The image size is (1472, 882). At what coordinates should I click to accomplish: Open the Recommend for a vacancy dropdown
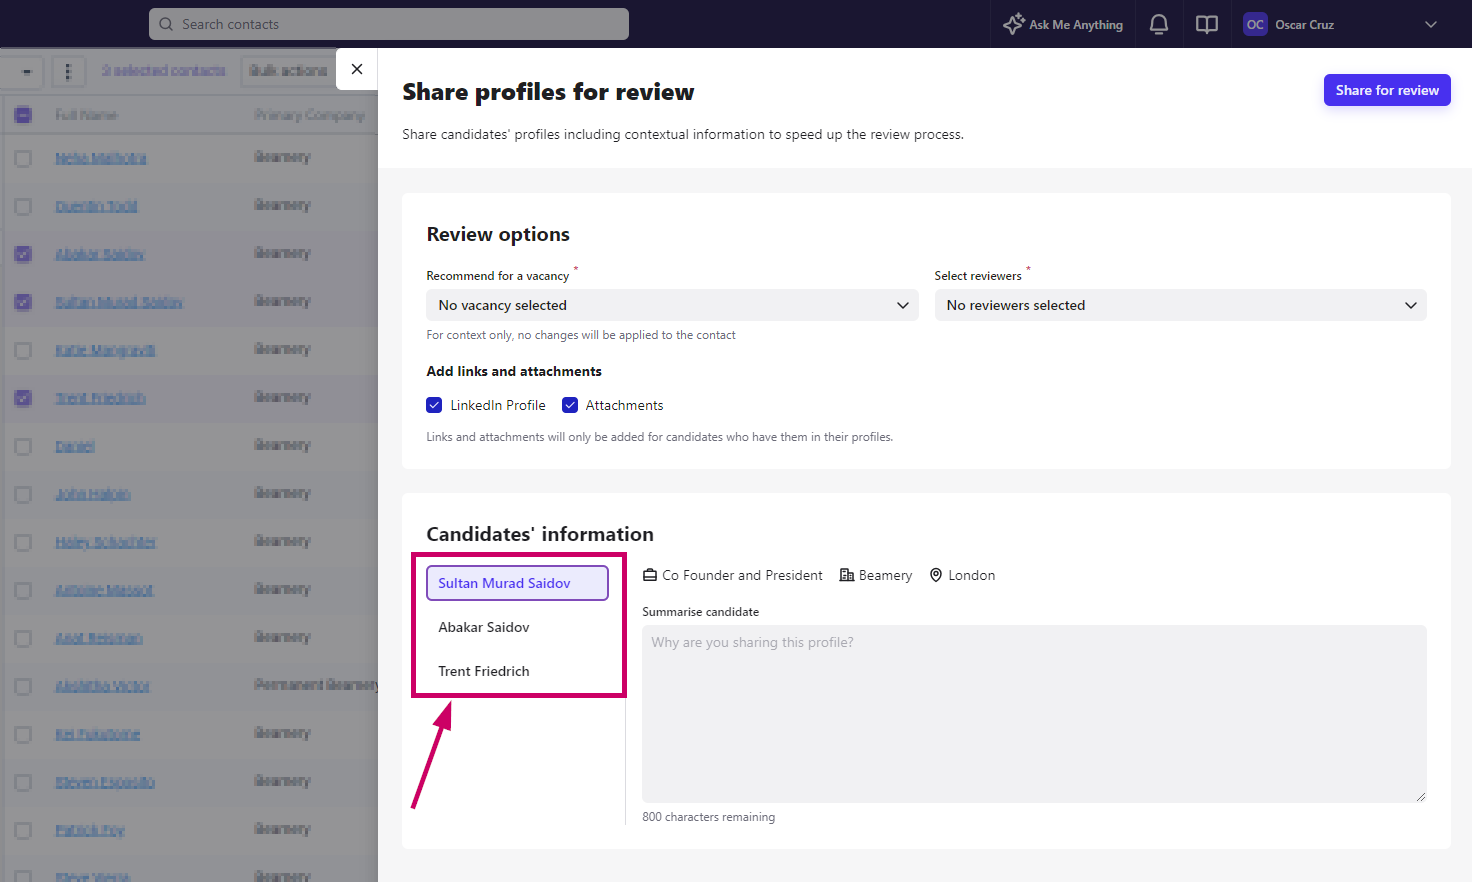pos(672,305)
